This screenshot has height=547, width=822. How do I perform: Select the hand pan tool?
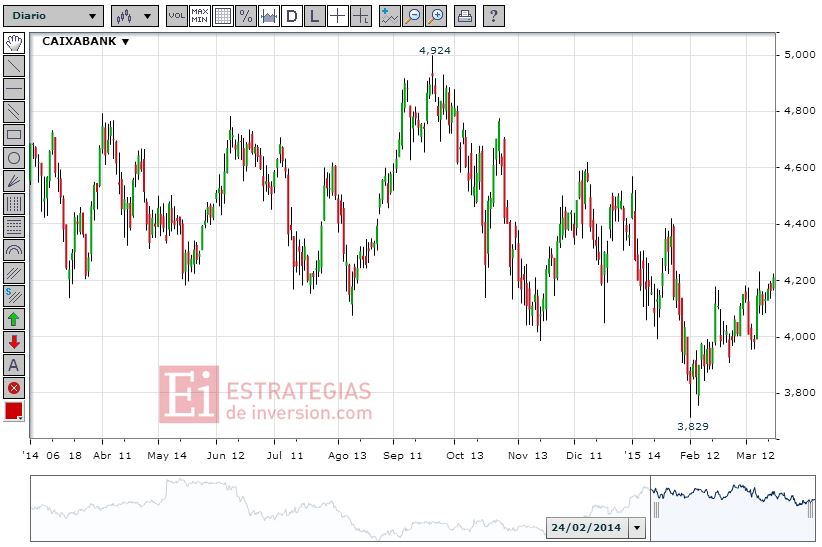point(14,42)
